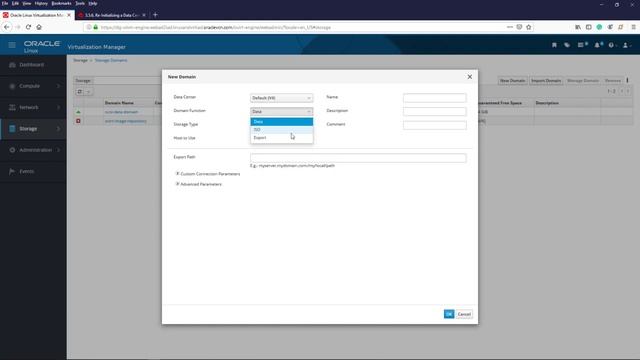Open the History menu
640x360 pixels.
(41, 3)
